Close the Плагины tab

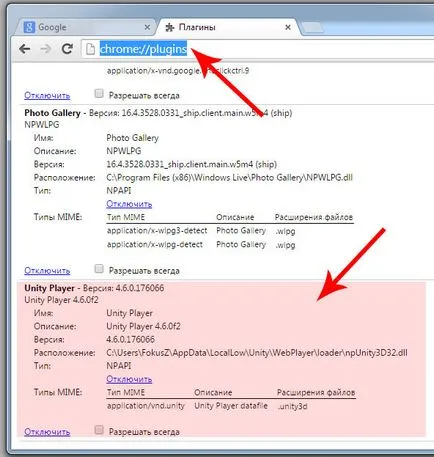[288, 27]
